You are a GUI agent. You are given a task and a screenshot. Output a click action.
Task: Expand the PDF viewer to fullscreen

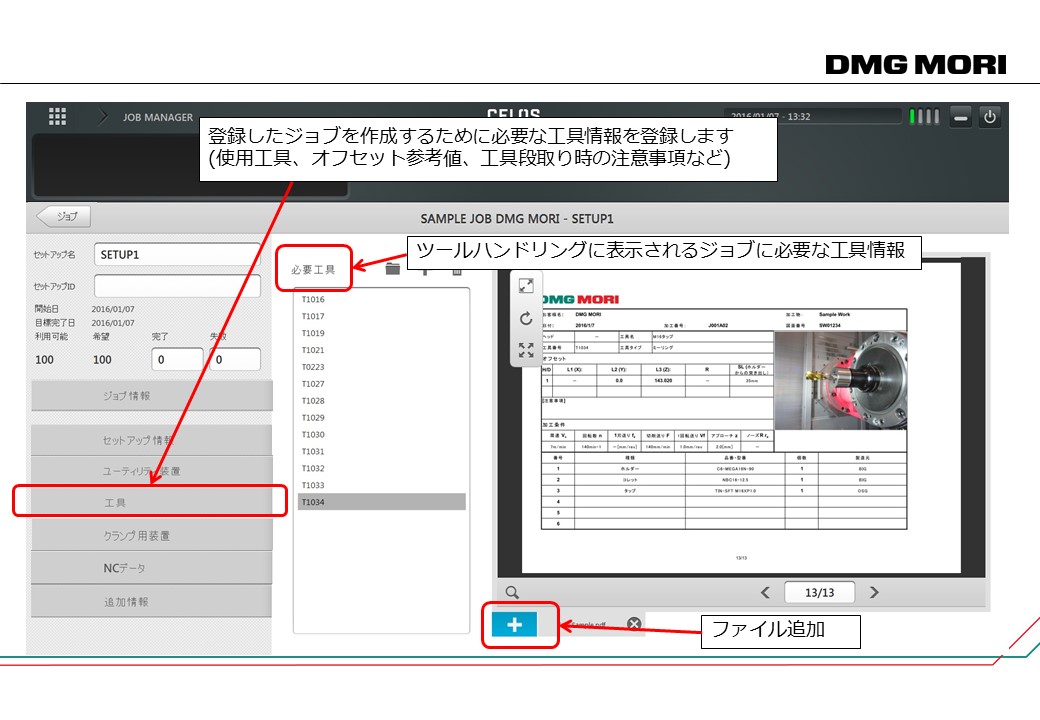point(526,286)
